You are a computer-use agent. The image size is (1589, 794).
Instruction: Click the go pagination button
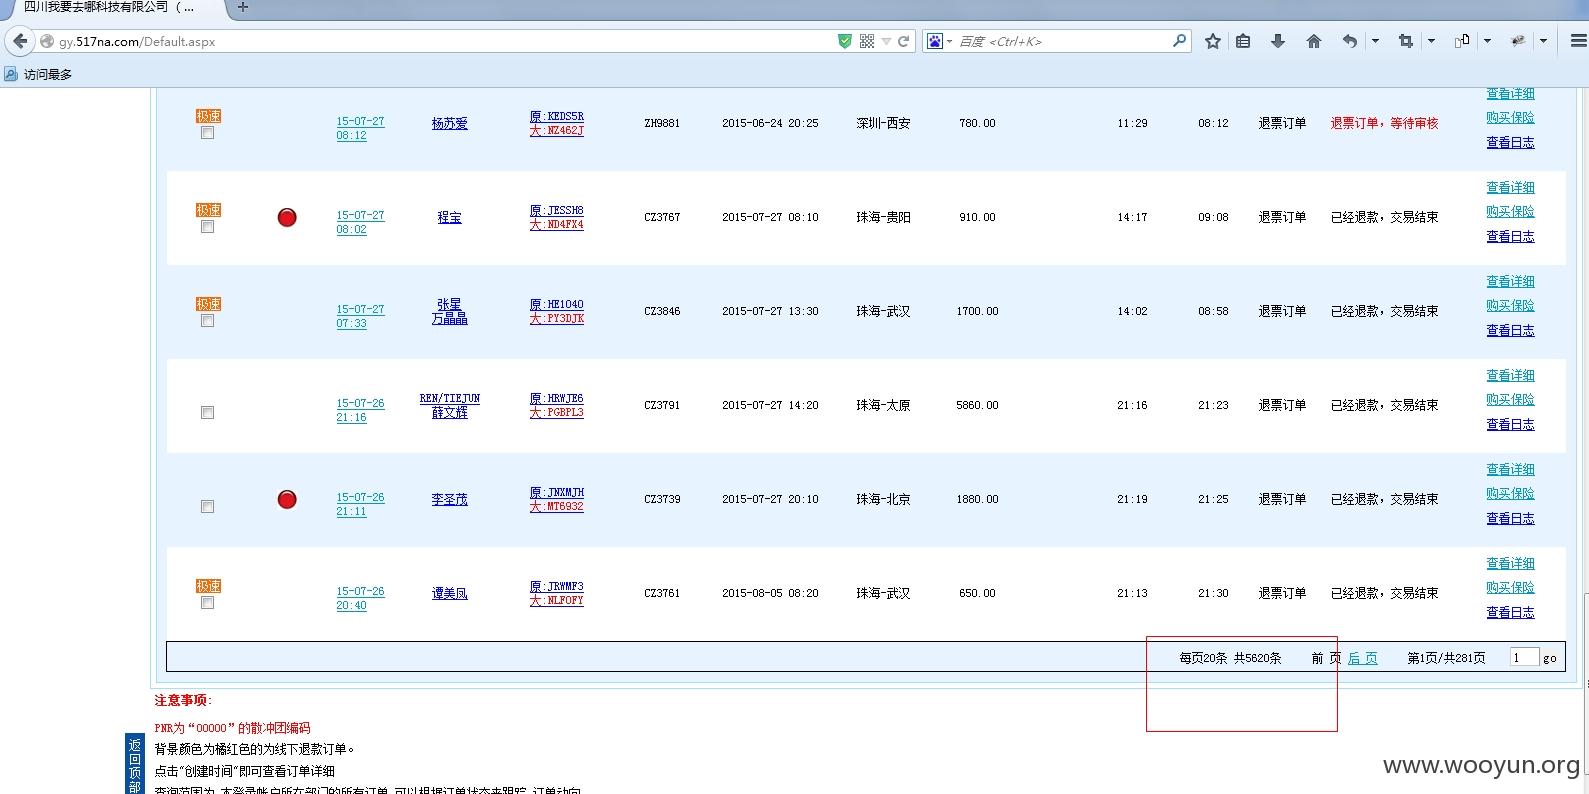pyautogui.click(x=1549, y=658)
